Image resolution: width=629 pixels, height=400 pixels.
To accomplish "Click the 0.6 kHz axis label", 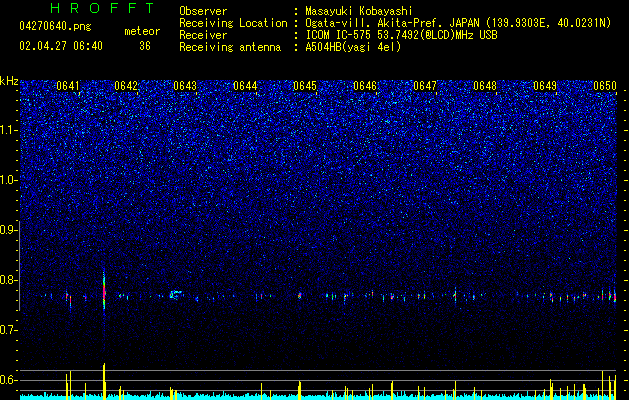I will click(9, 380).
